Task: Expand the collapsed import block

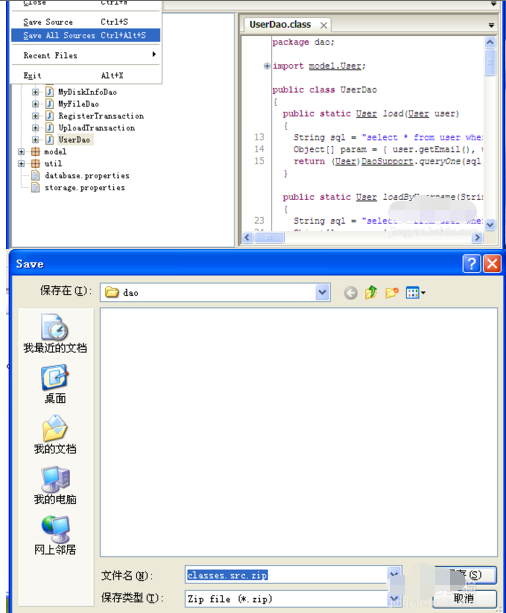Action: coord(267,66)
